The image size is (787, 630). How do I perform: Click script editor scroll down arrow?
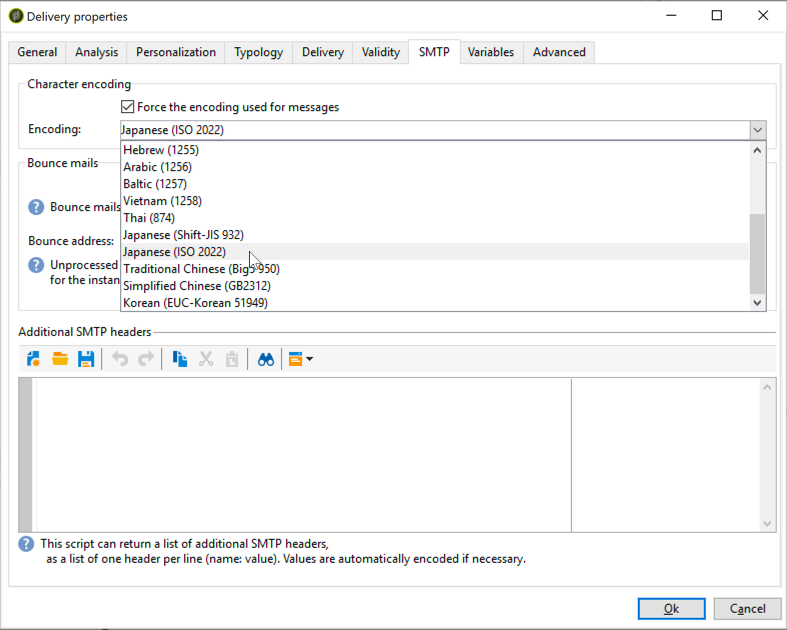pos(767,524)
